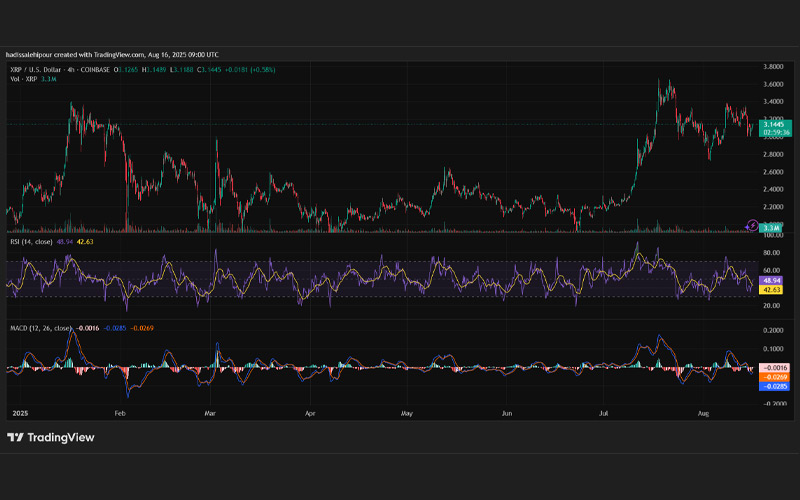800x500 pixels.
Task: Click the pink -0.0016 histogram label on the axis
Action: click(774, 367)
